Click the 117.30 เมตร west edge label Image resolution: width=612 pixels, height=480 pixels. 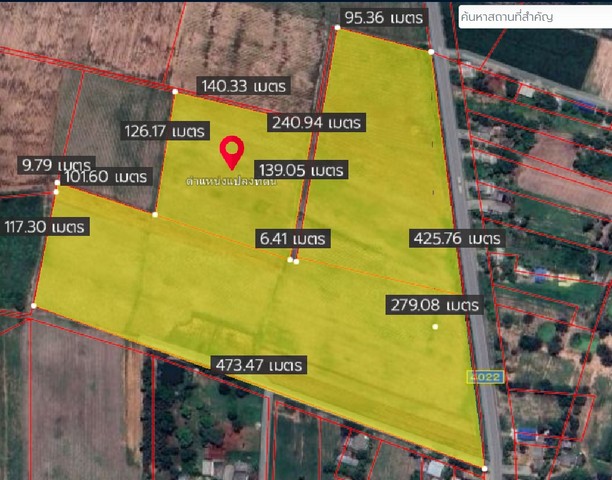pyautogui.click(x=44, y=227)
